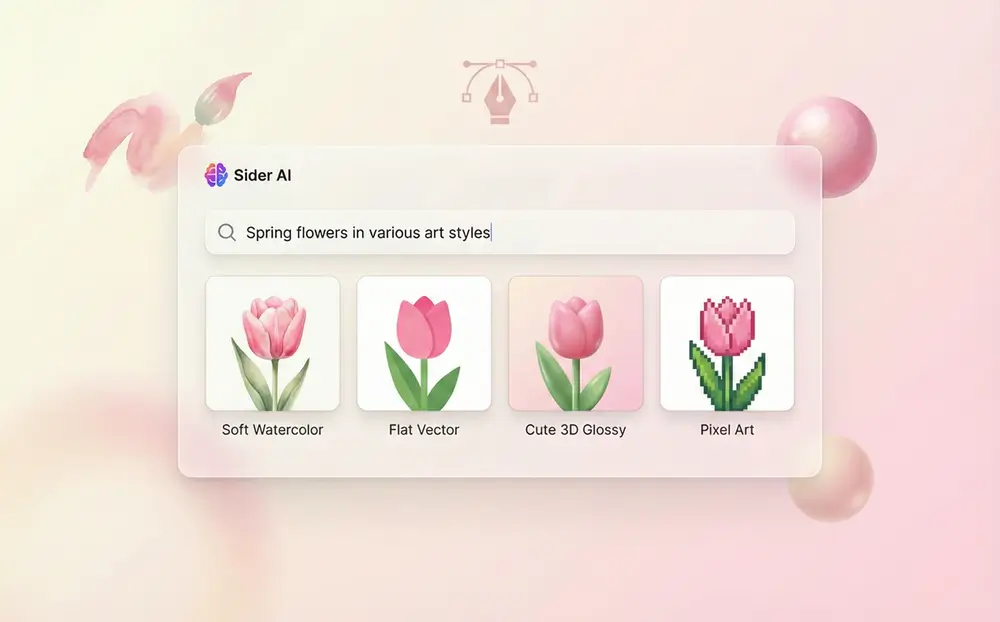Click the Sider AI brain logo icon
The image size is (1000, 622).
216,175
